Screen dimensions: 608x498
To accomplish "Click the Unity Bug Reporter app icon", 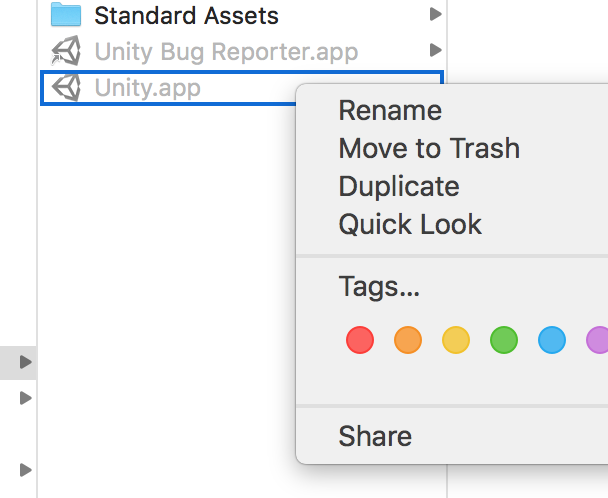I will tap(67, 51).
